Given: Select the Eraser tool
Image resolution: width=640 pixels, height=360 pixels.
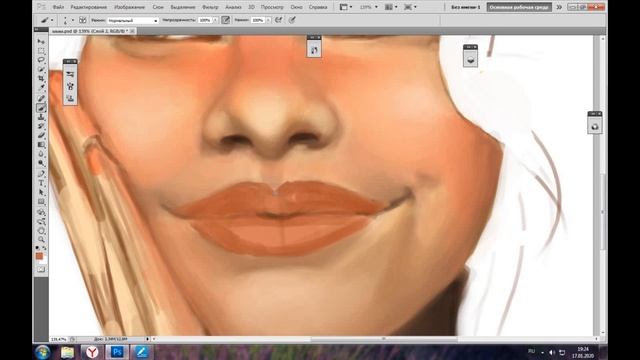Looking at the screenshot, I should click(x=41, y=136).
